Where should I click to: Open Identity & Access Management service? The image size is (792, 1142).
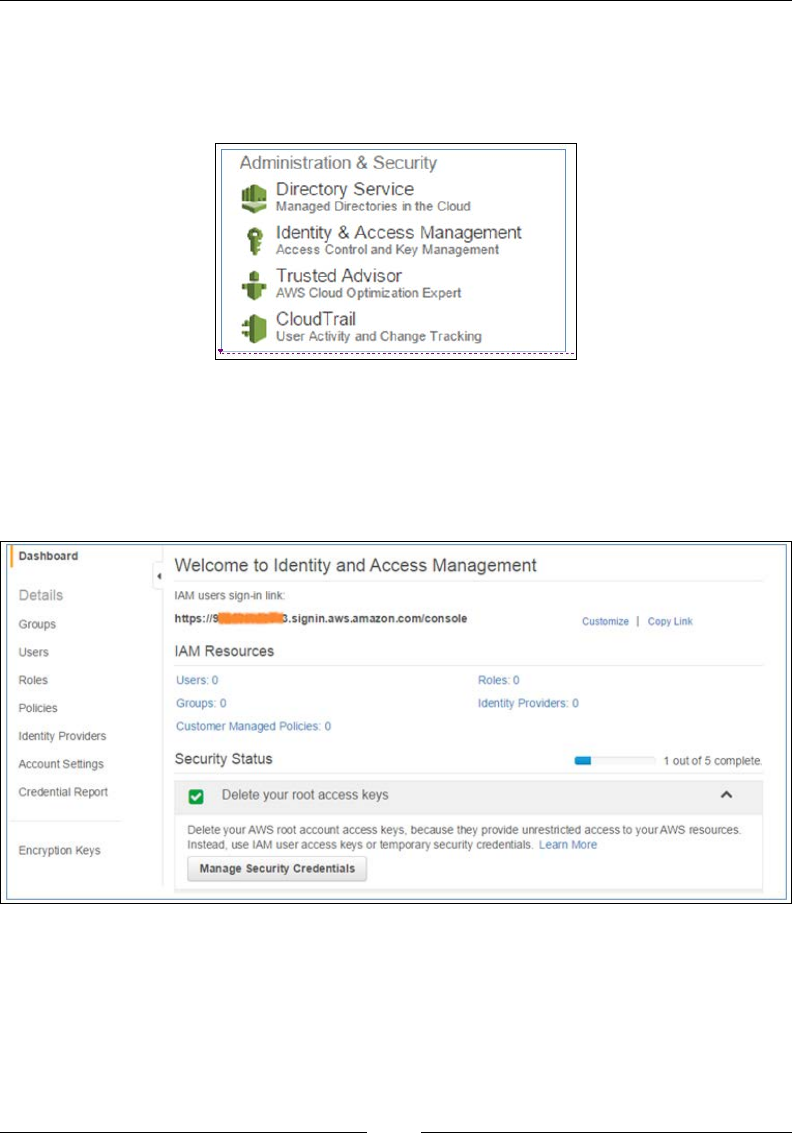coord(399,232)
